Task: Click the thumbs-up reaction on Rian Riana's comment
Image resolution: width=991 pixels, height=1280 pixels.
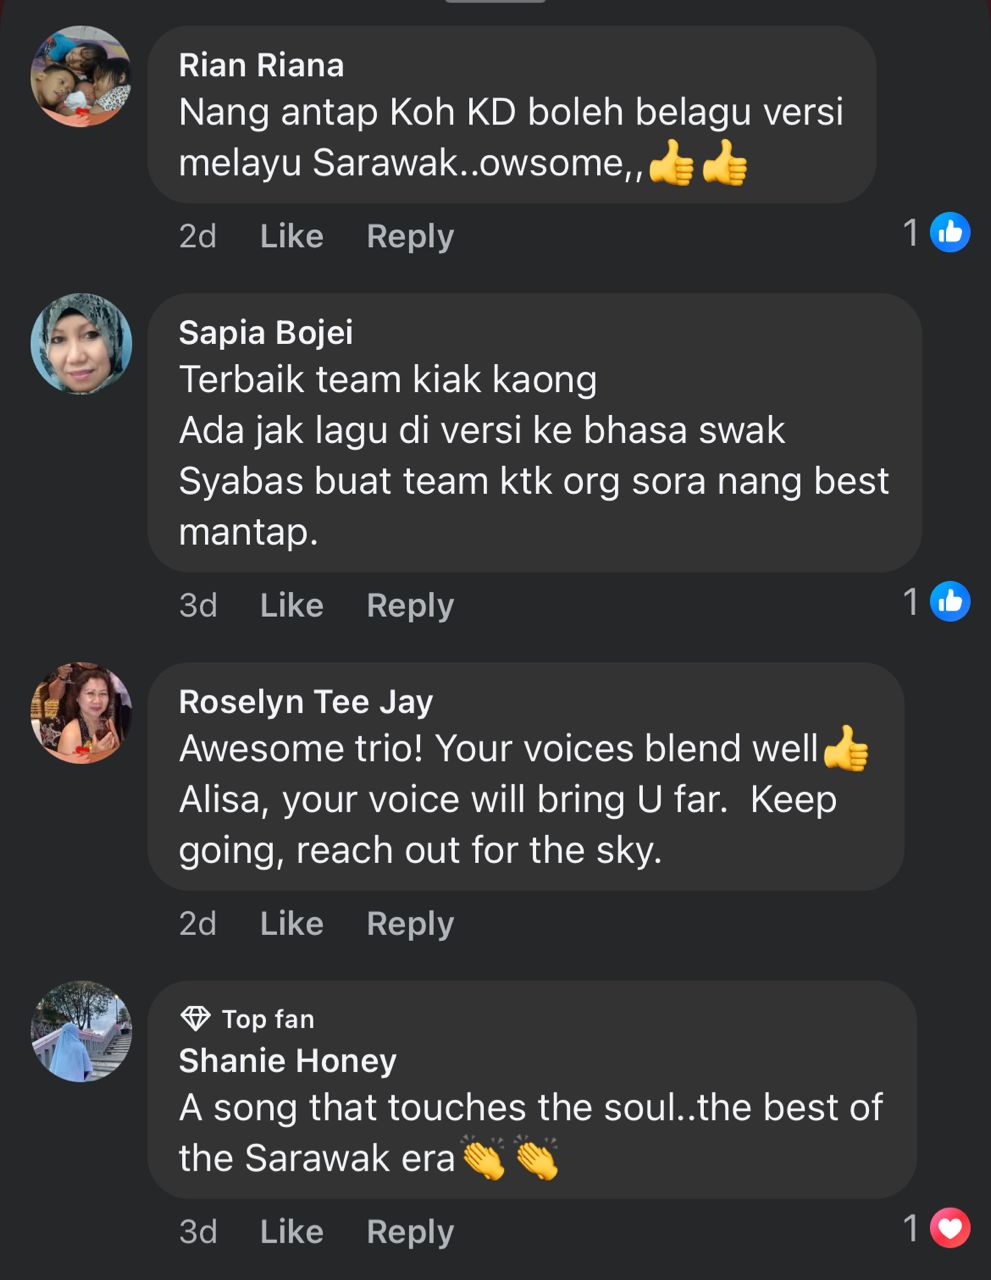Action: point(949,233)
